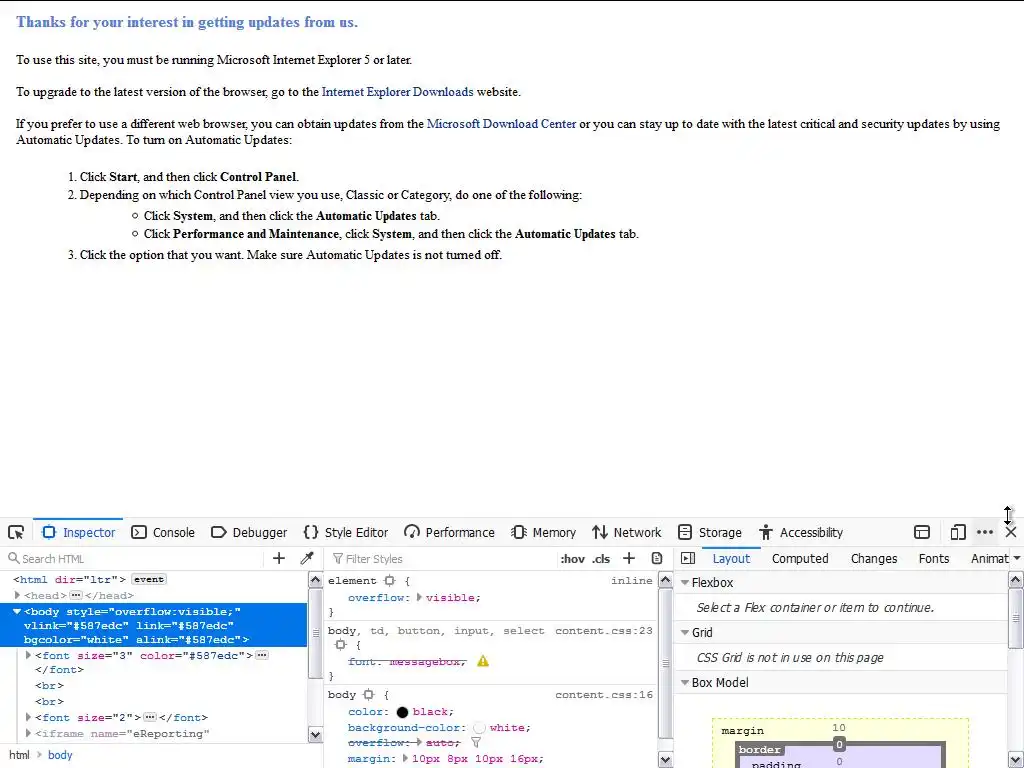The image size is (1024, 768).
Task: Toggle the three-pane inspector sidebar icon
Action: (688, 558)
